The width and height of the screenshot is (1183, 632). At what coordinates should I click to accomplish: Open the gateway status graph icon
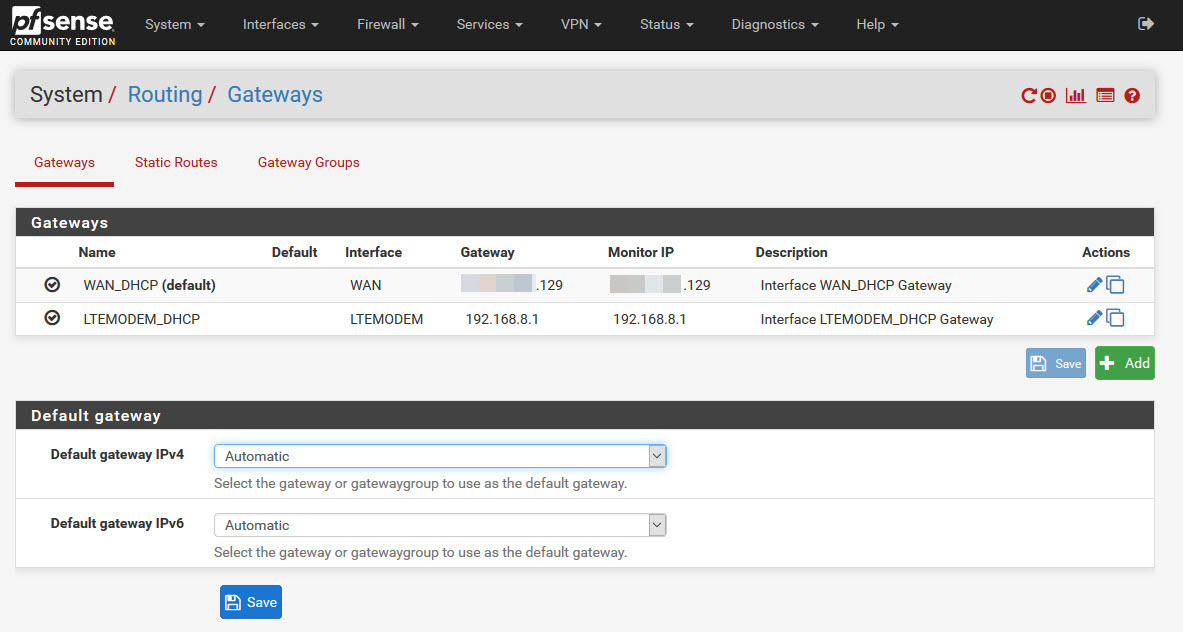[1076, 96]
